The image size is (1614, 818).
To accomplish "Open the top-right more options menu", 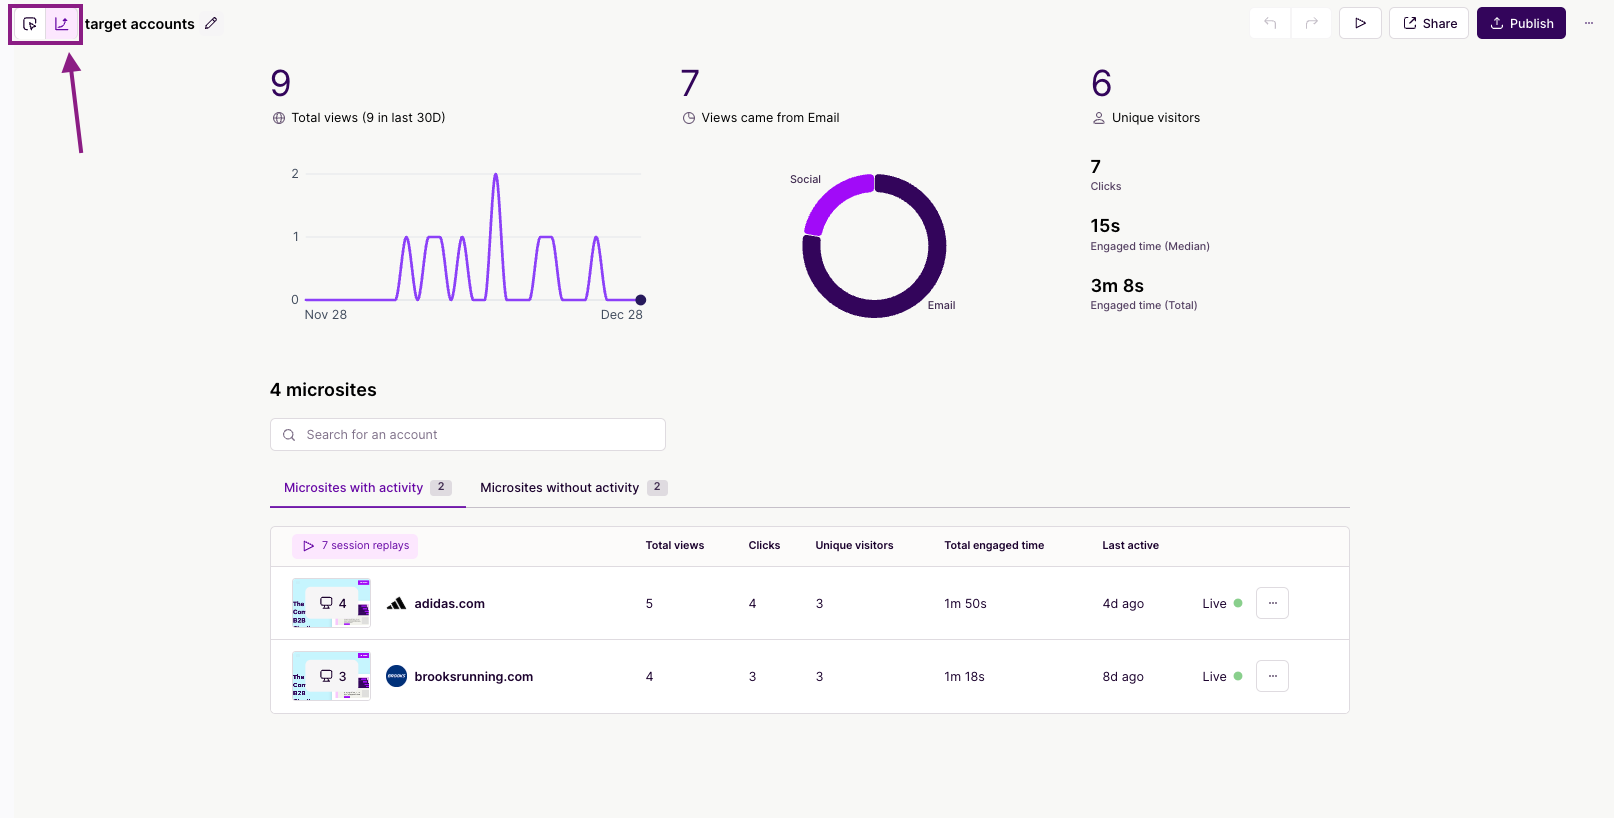I will [1588, 23].
